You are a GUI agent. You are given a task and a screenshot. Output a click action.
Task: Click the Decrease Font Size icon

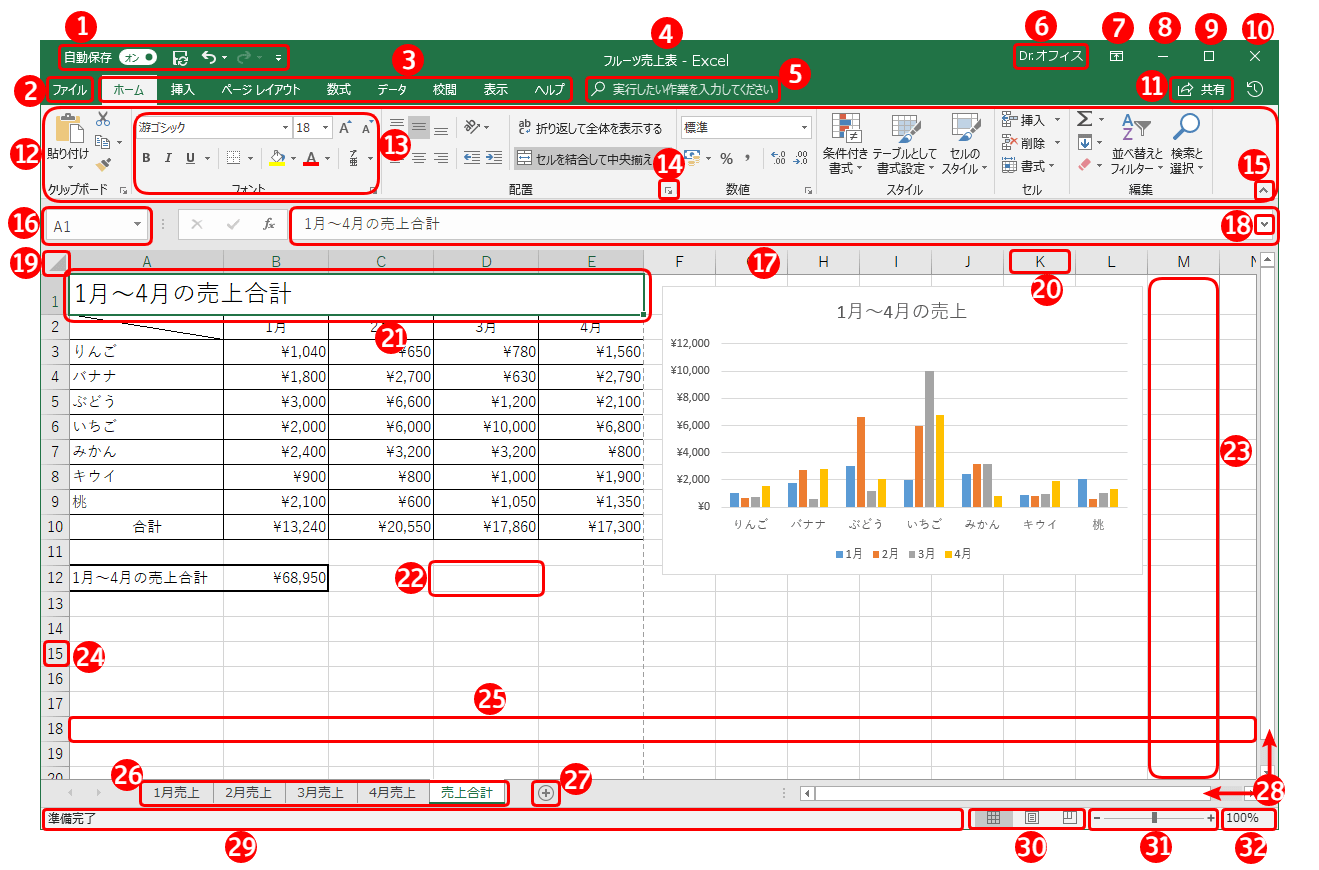(x=366, y=128)
